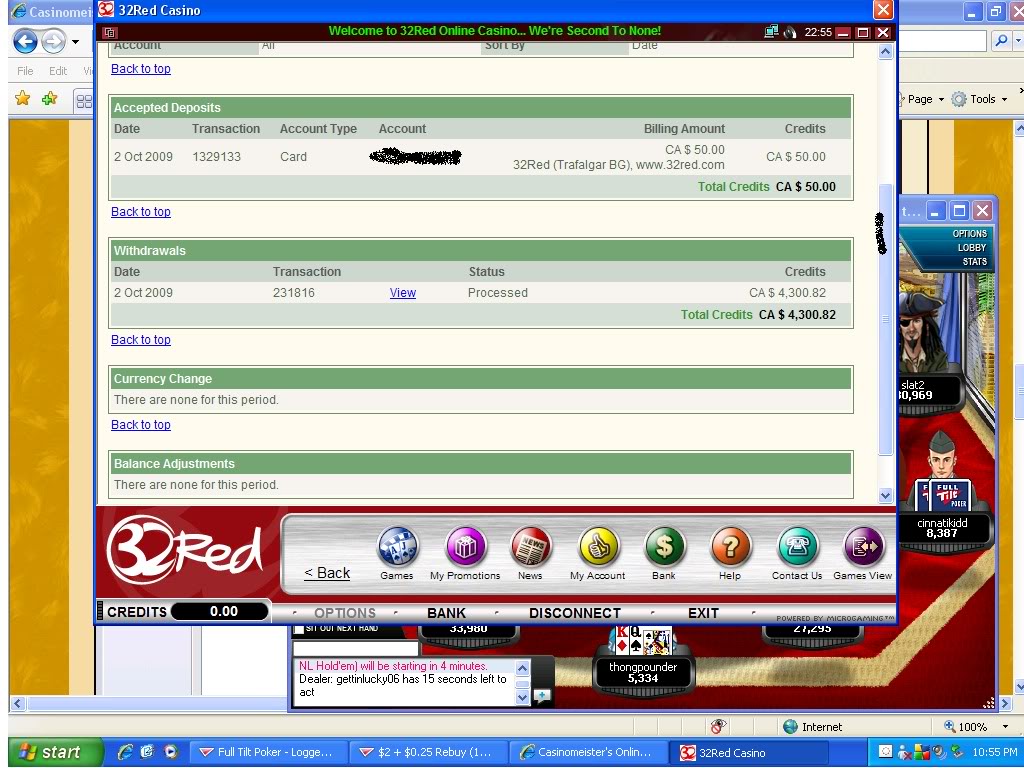Open the browser back-history dropdown arrow
The width and height of the screenshot is (1024, 768).
76,42
